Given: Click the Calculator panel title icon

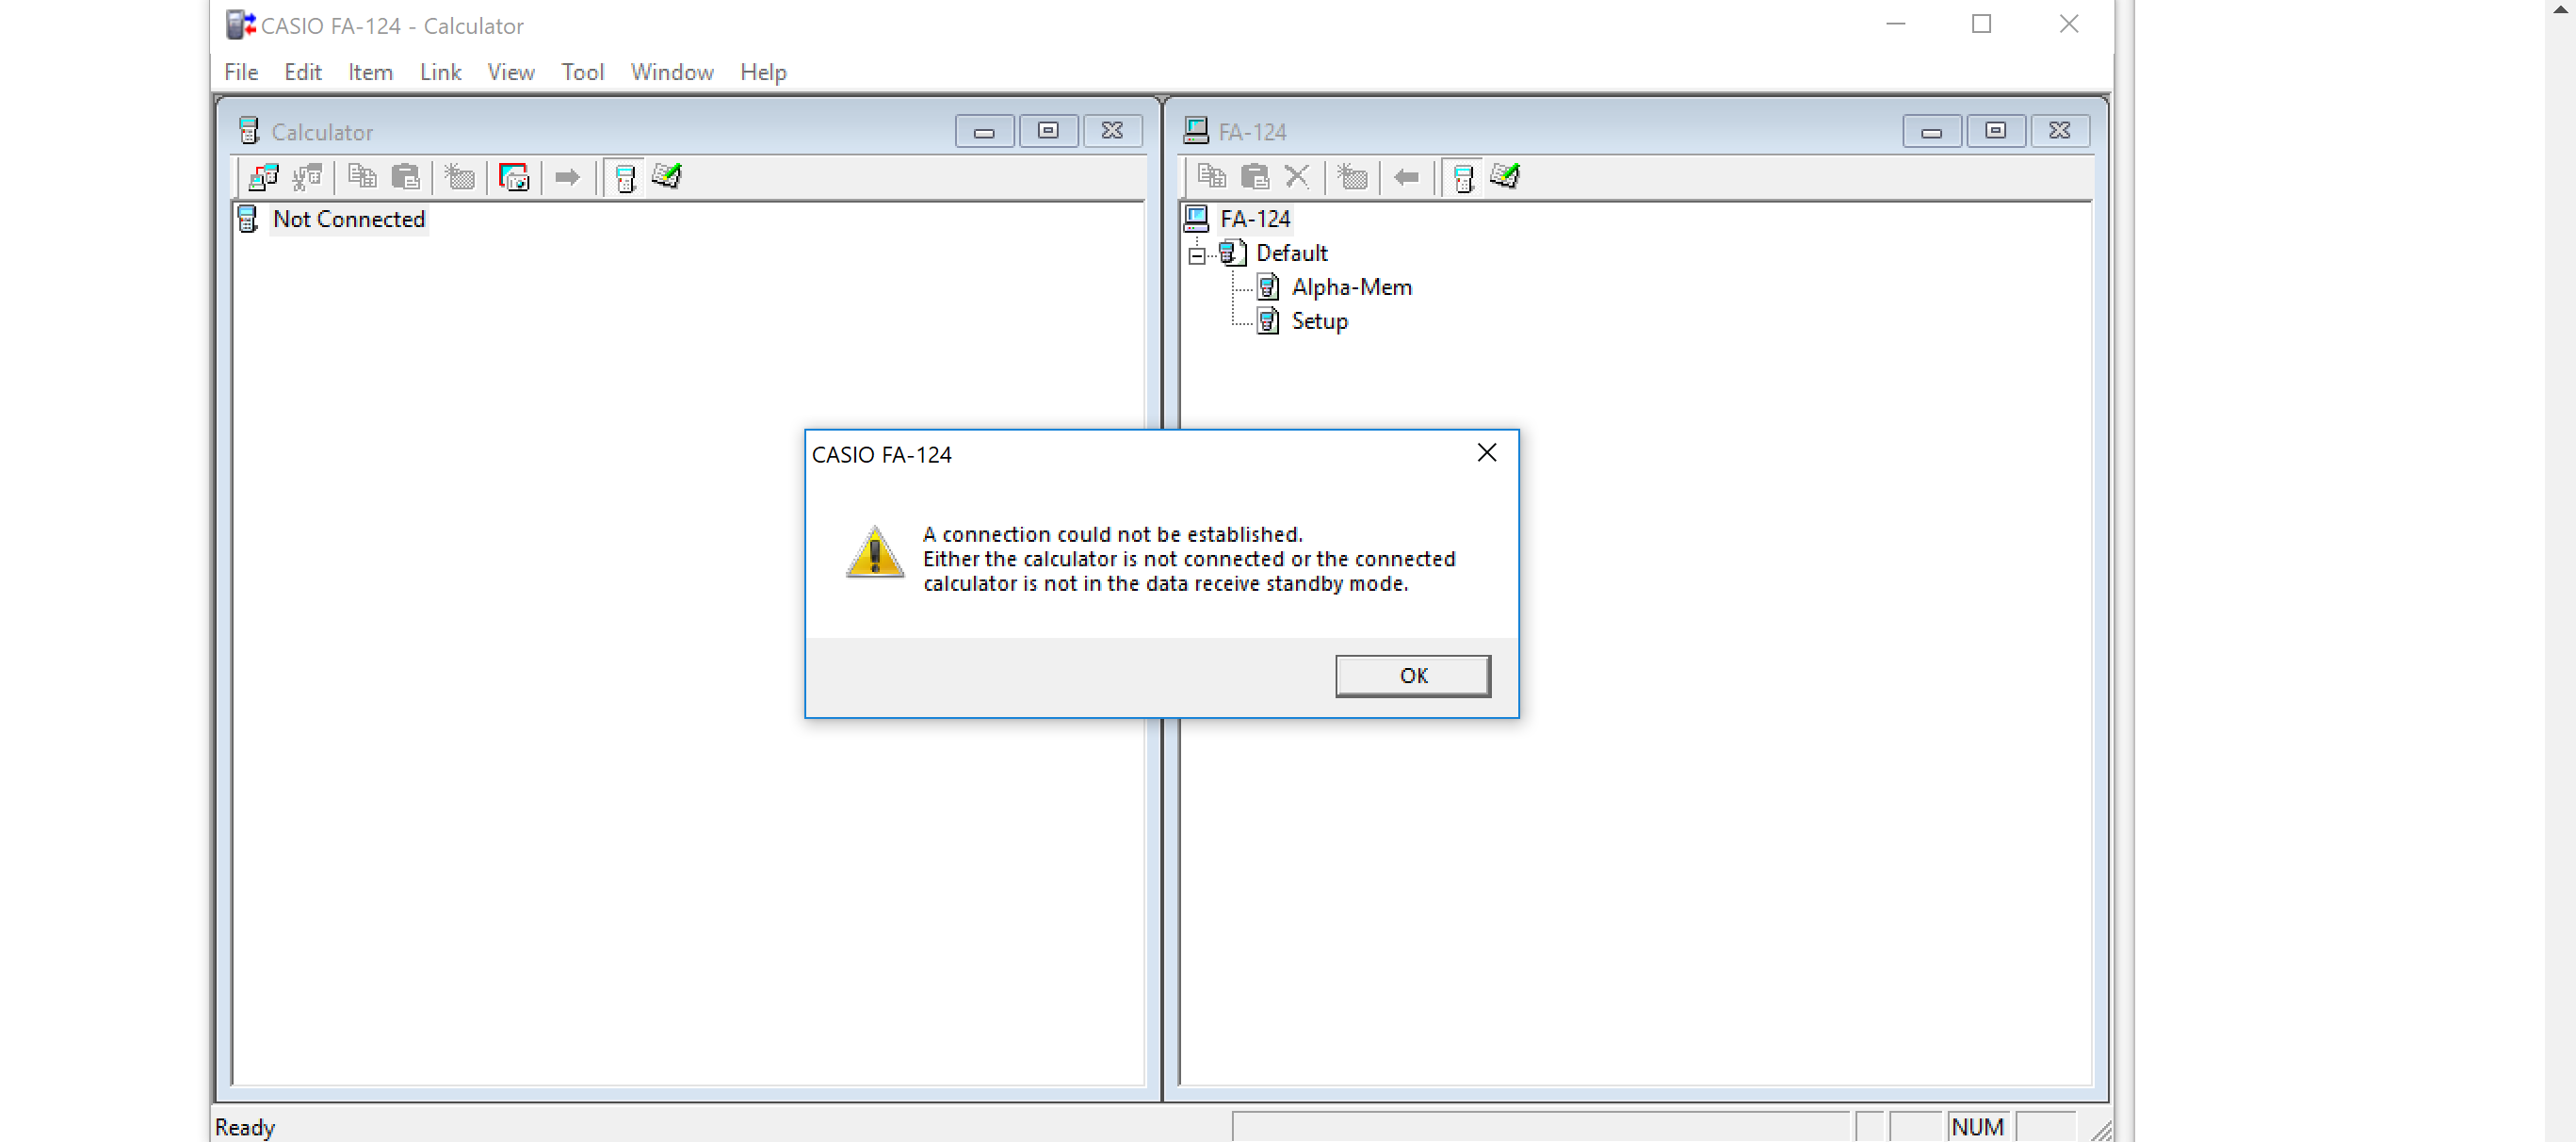Looking at the screenshot, I should pos(249,131).
